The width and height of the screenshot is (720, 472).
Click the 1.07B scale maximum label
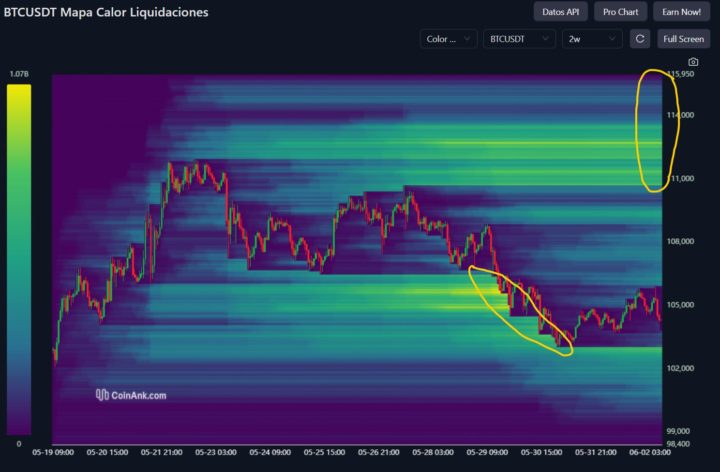pyautogui.click(x=19, y=74)
